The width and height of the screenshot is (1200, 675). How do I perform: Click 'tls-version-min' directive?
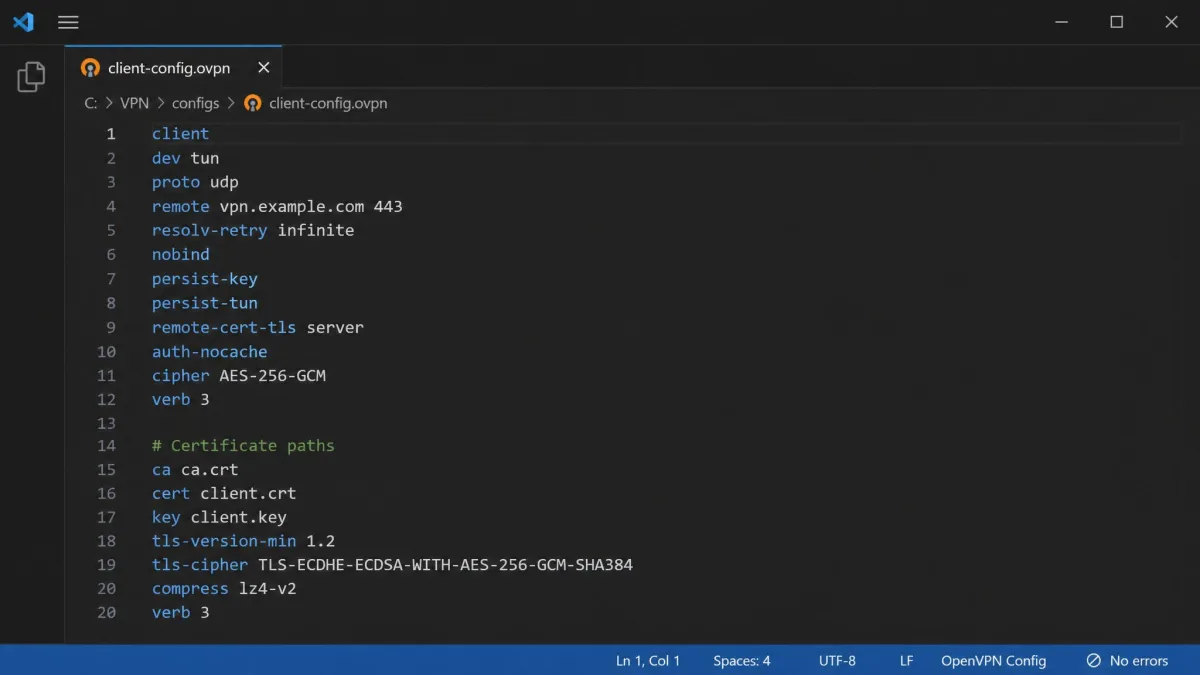(224, 541)
